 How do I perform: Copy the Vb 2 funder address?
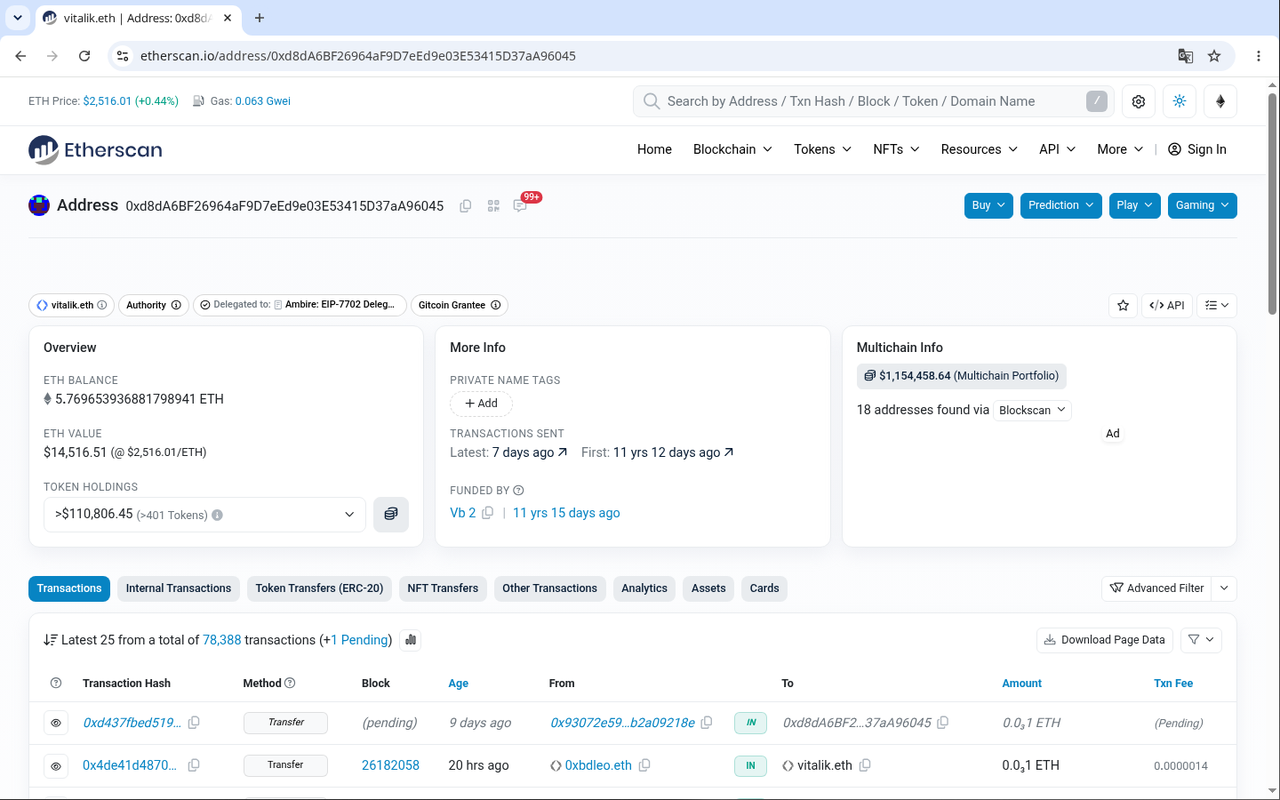[x=488, y=513]
